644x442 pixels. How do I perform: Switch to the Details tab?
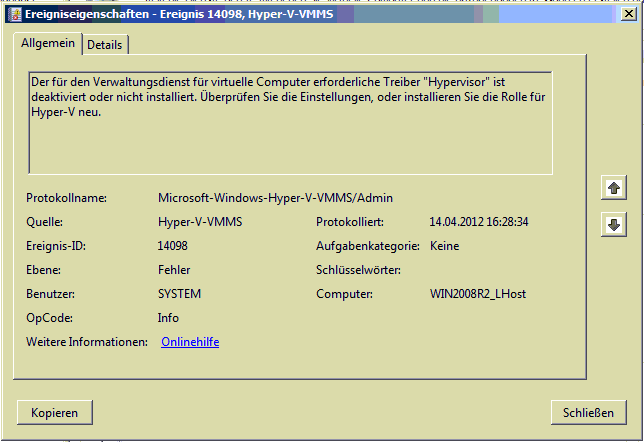pos(105,45)
